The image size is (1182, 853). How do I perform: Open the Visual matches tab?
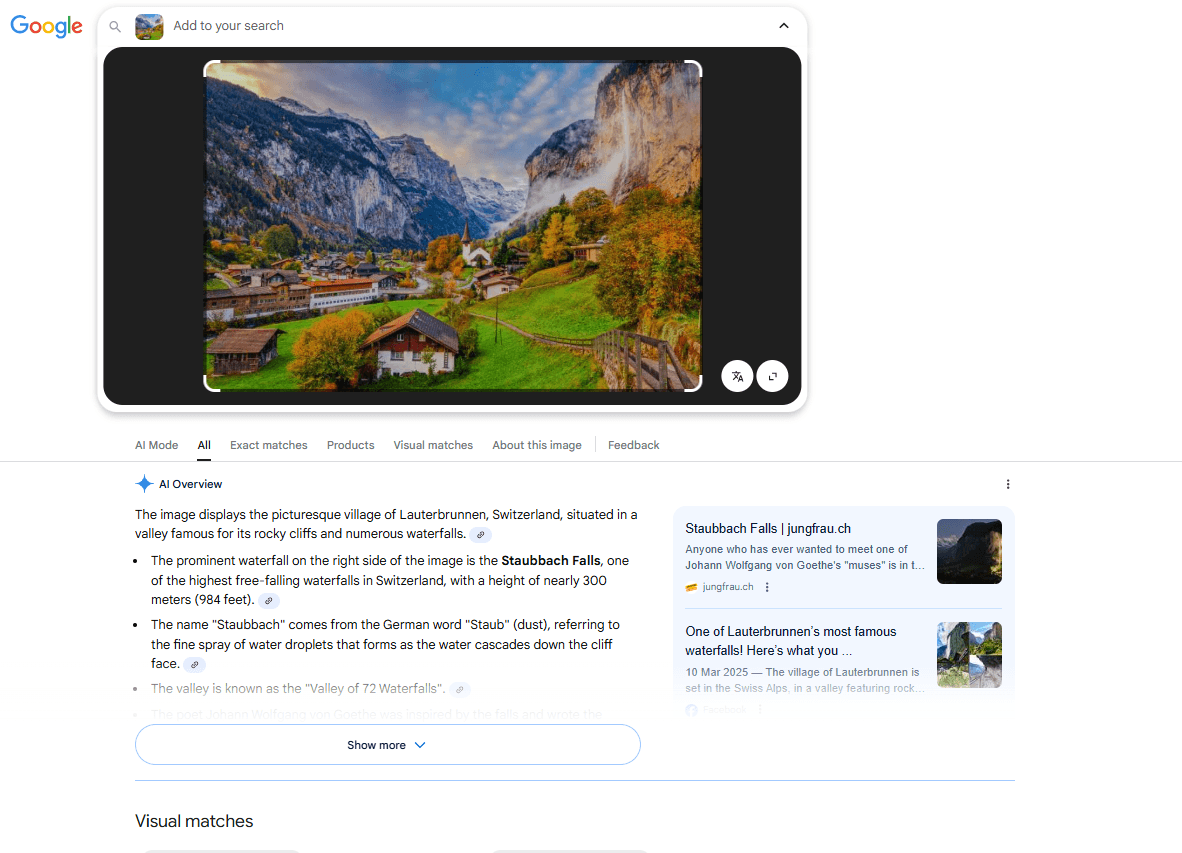click(x=432, y=445)
